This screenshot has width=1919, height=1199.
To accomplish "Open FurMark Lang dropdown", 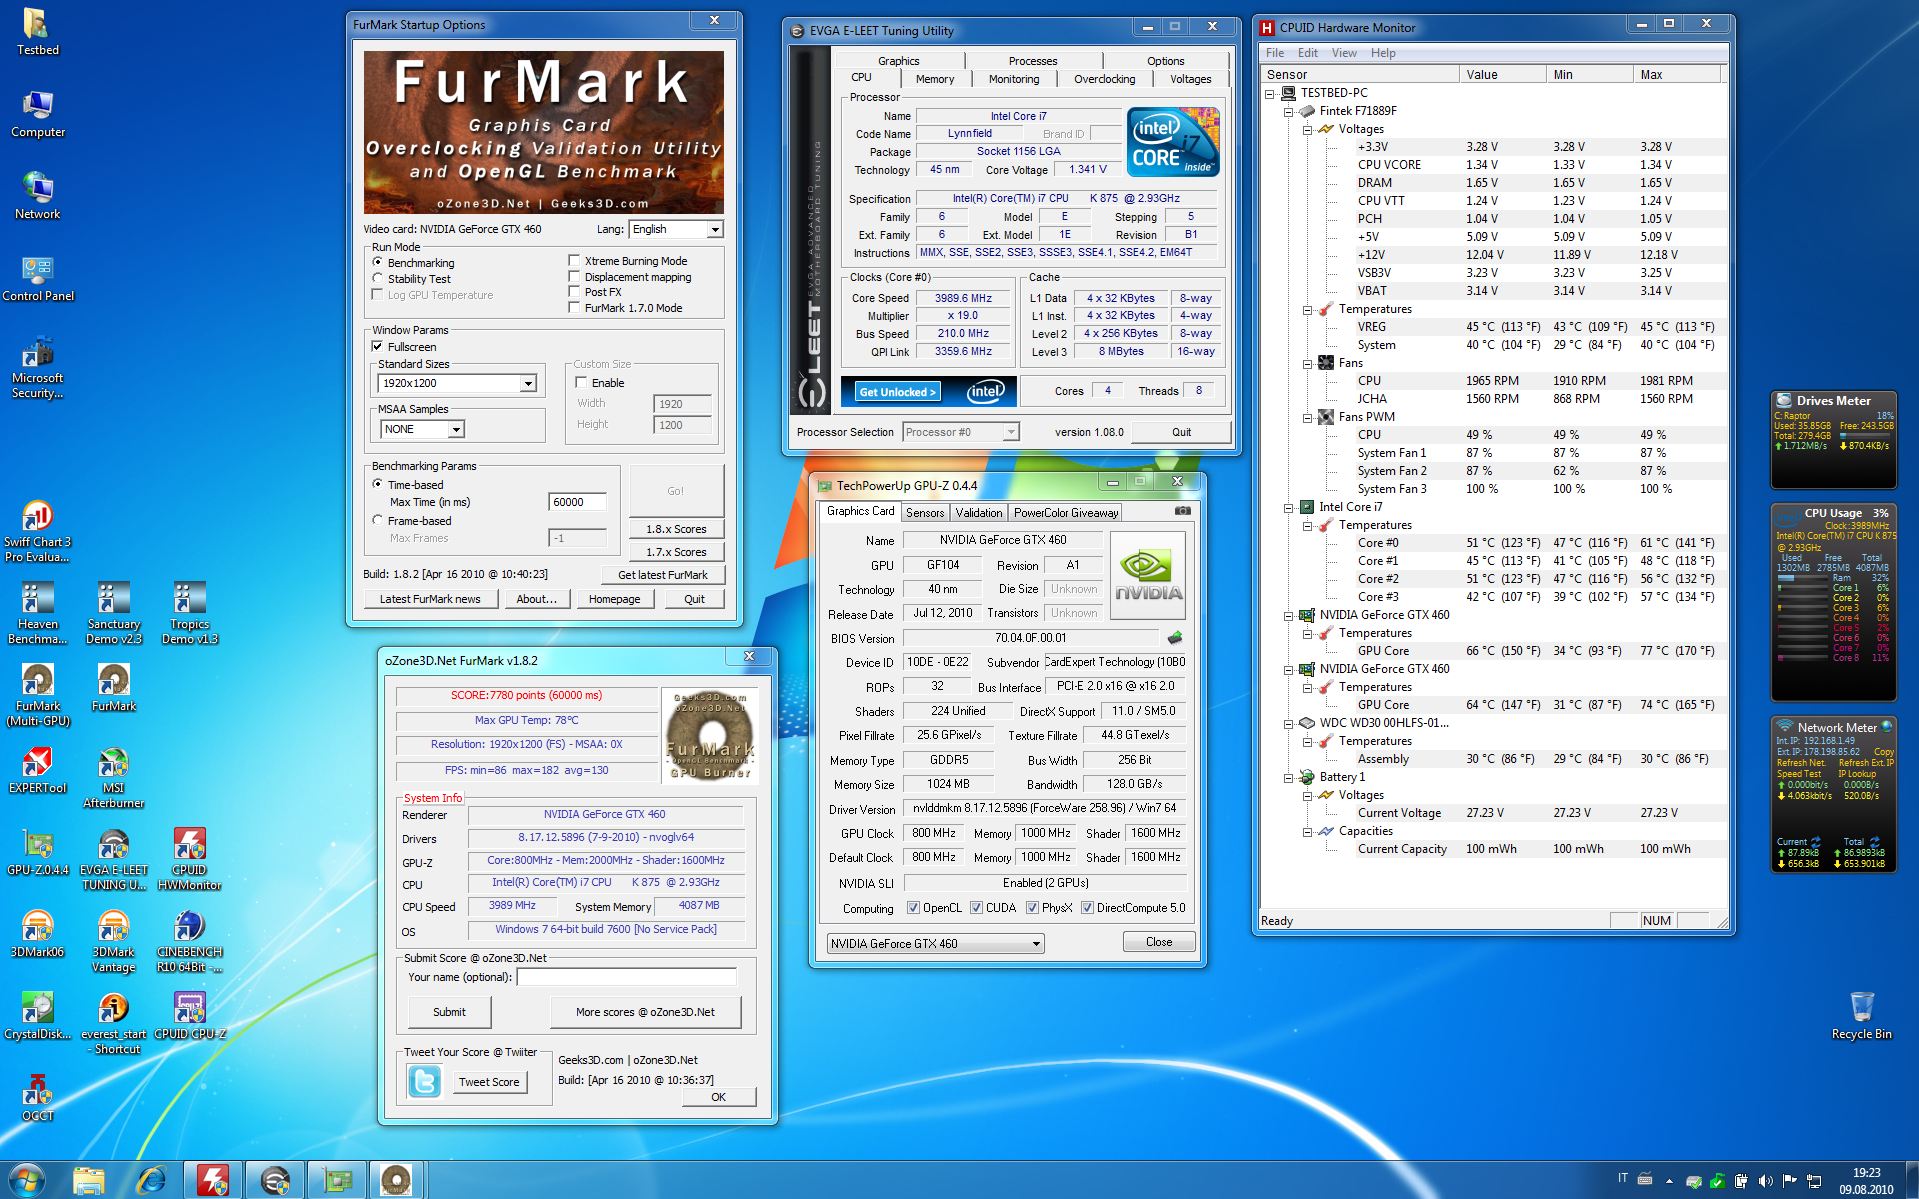I will 676,229.
